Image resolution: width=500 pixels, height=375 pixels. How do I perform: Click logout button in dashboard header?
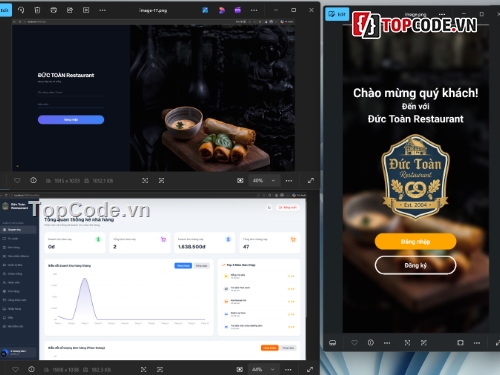click(x=287, y=207)
